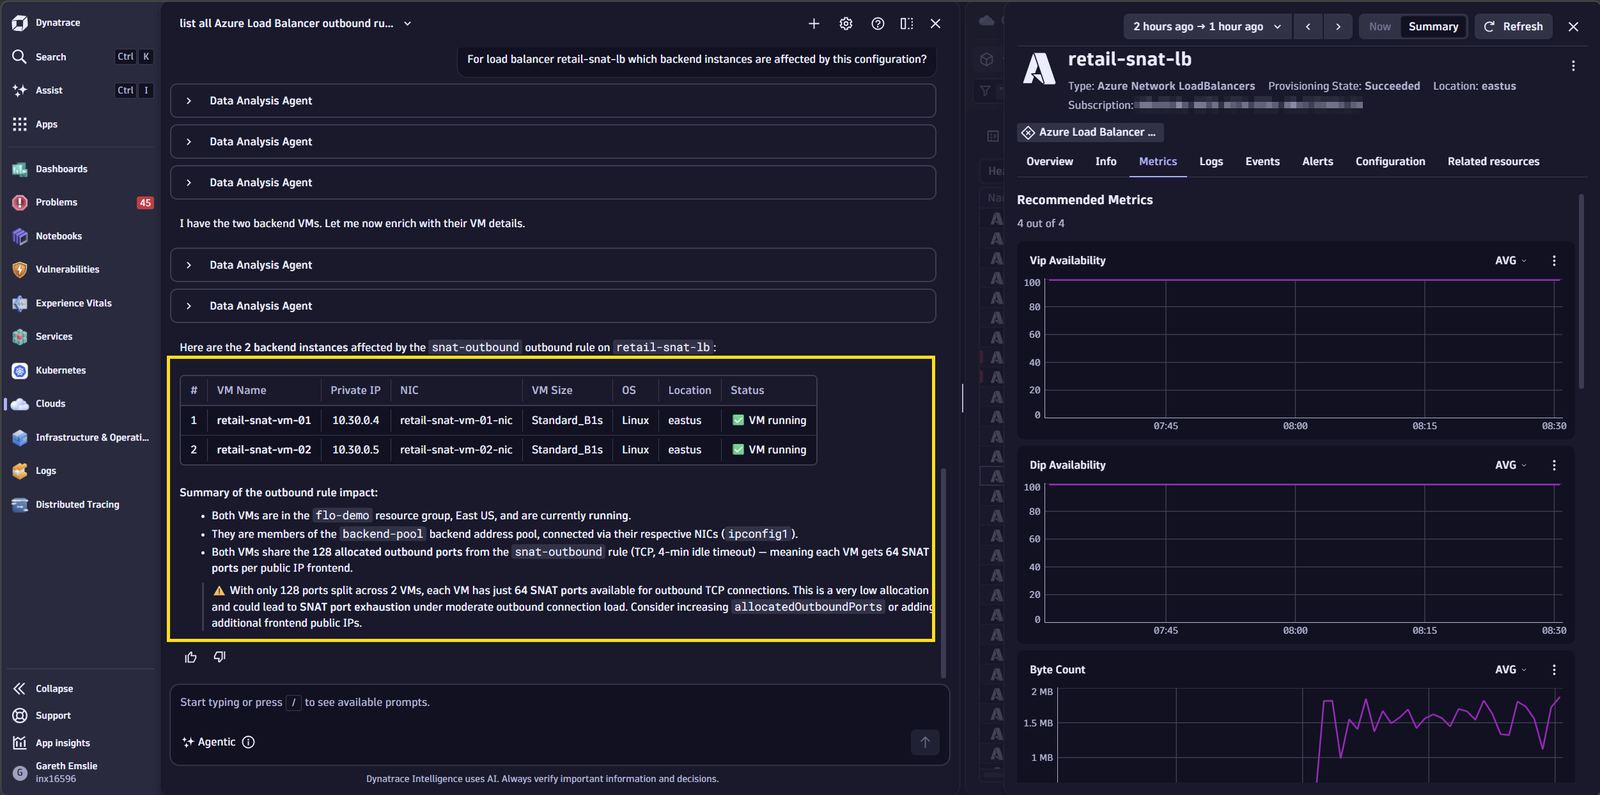Select the Summary view toggle
This screenshot has width=1600, height=795.
point(1433,27)
